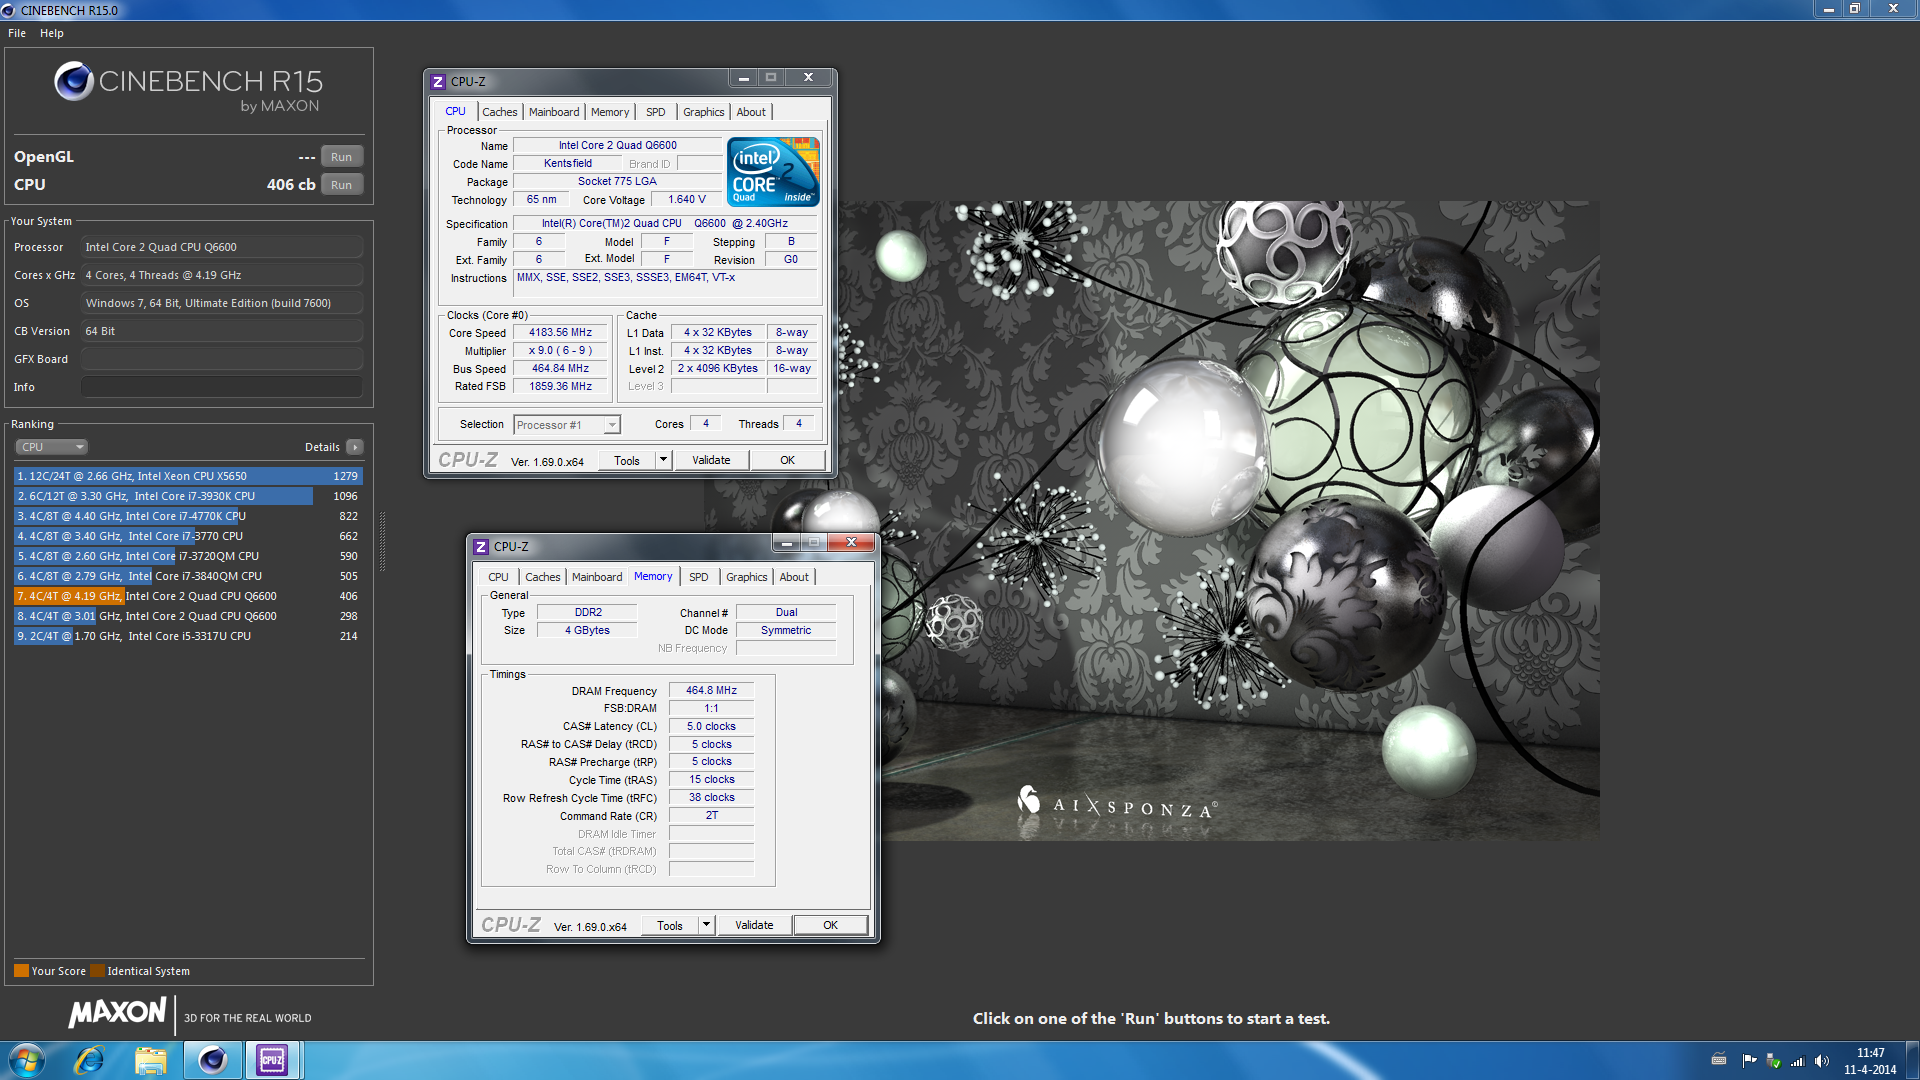Screen dimensions: 1920x1080
Task: Click the CPU-Z title icon in processor window
Action: (438, 82)
